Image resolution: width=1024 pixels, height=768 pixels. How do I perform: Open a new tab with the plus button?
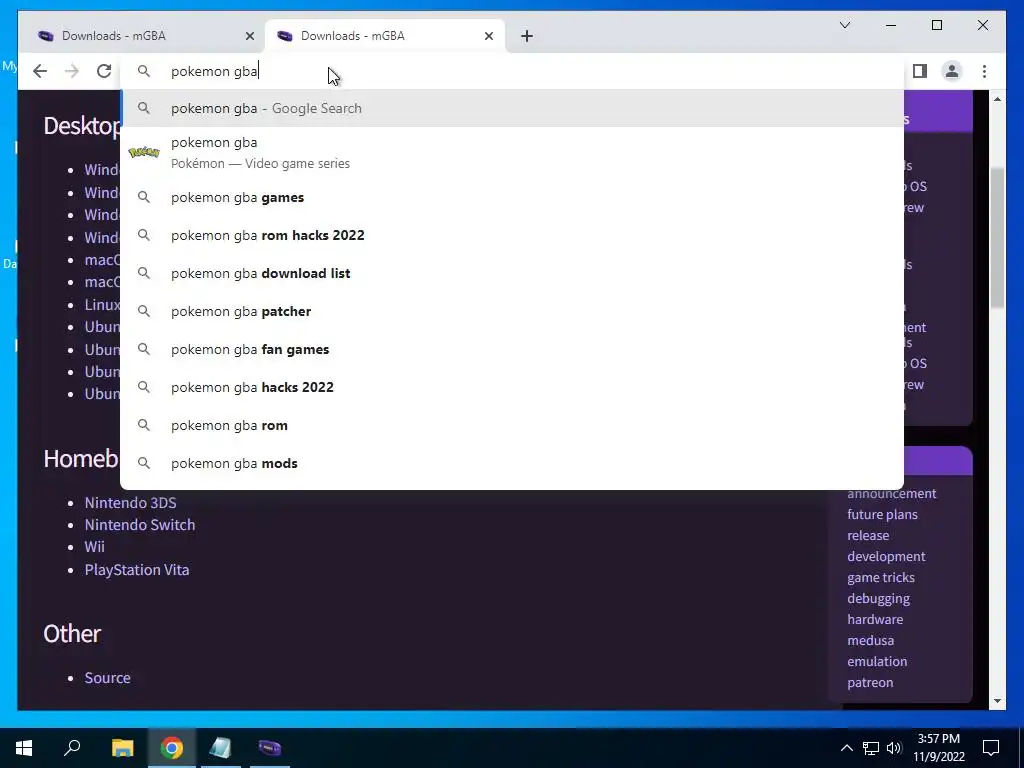click(x=527, y=37)
